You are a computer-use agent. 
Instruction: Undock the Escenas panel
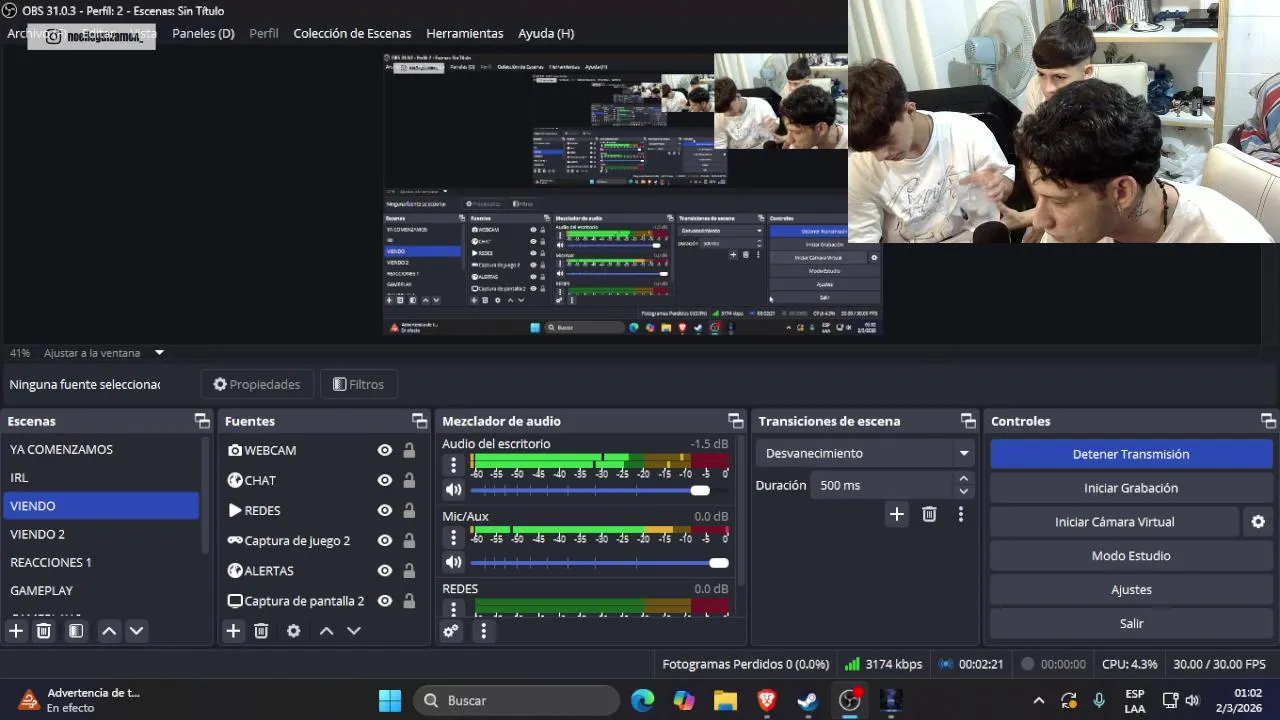point(202,421)
